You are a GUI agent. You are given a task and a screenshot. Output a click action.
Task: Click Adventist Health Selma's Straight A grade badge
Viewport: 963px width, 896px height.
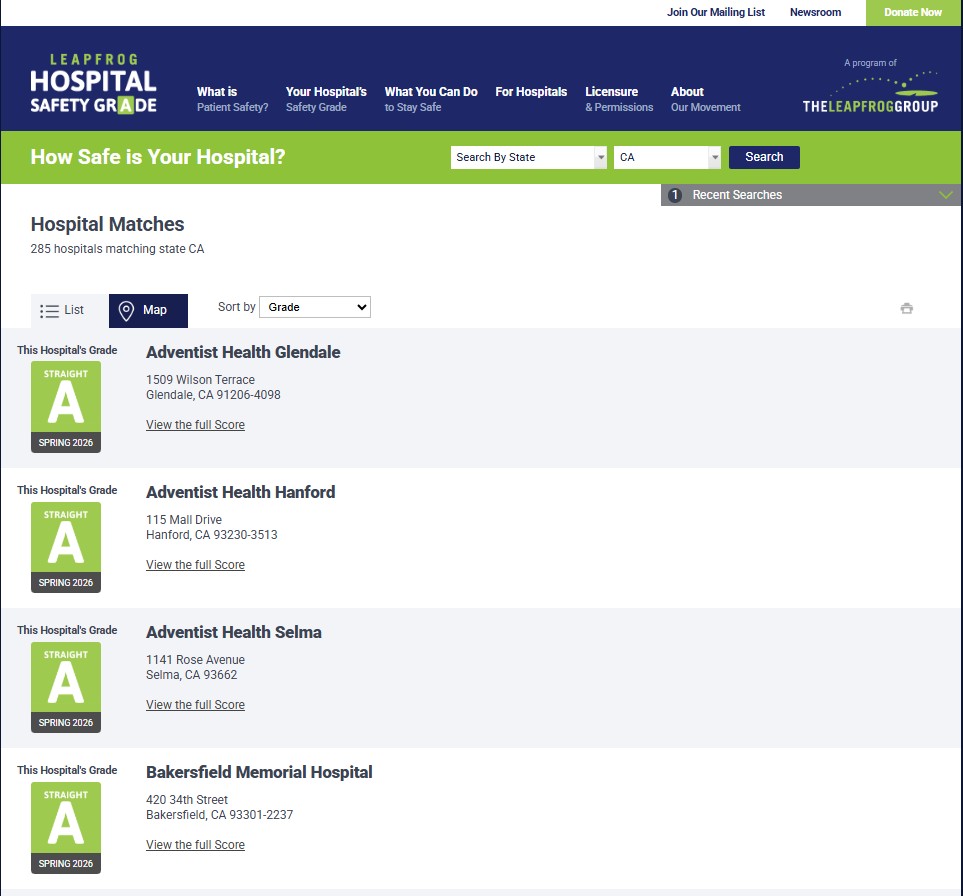point(66,687)
